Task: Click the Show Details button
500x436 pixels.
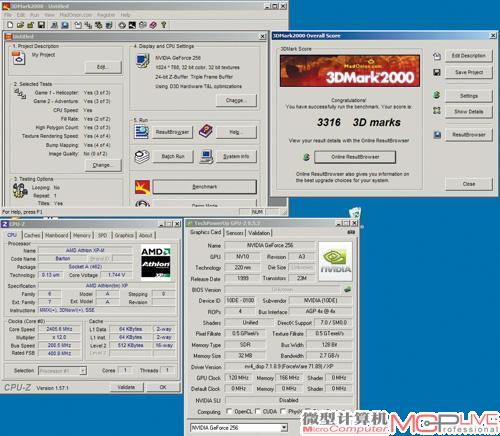Action: point(469,111)
